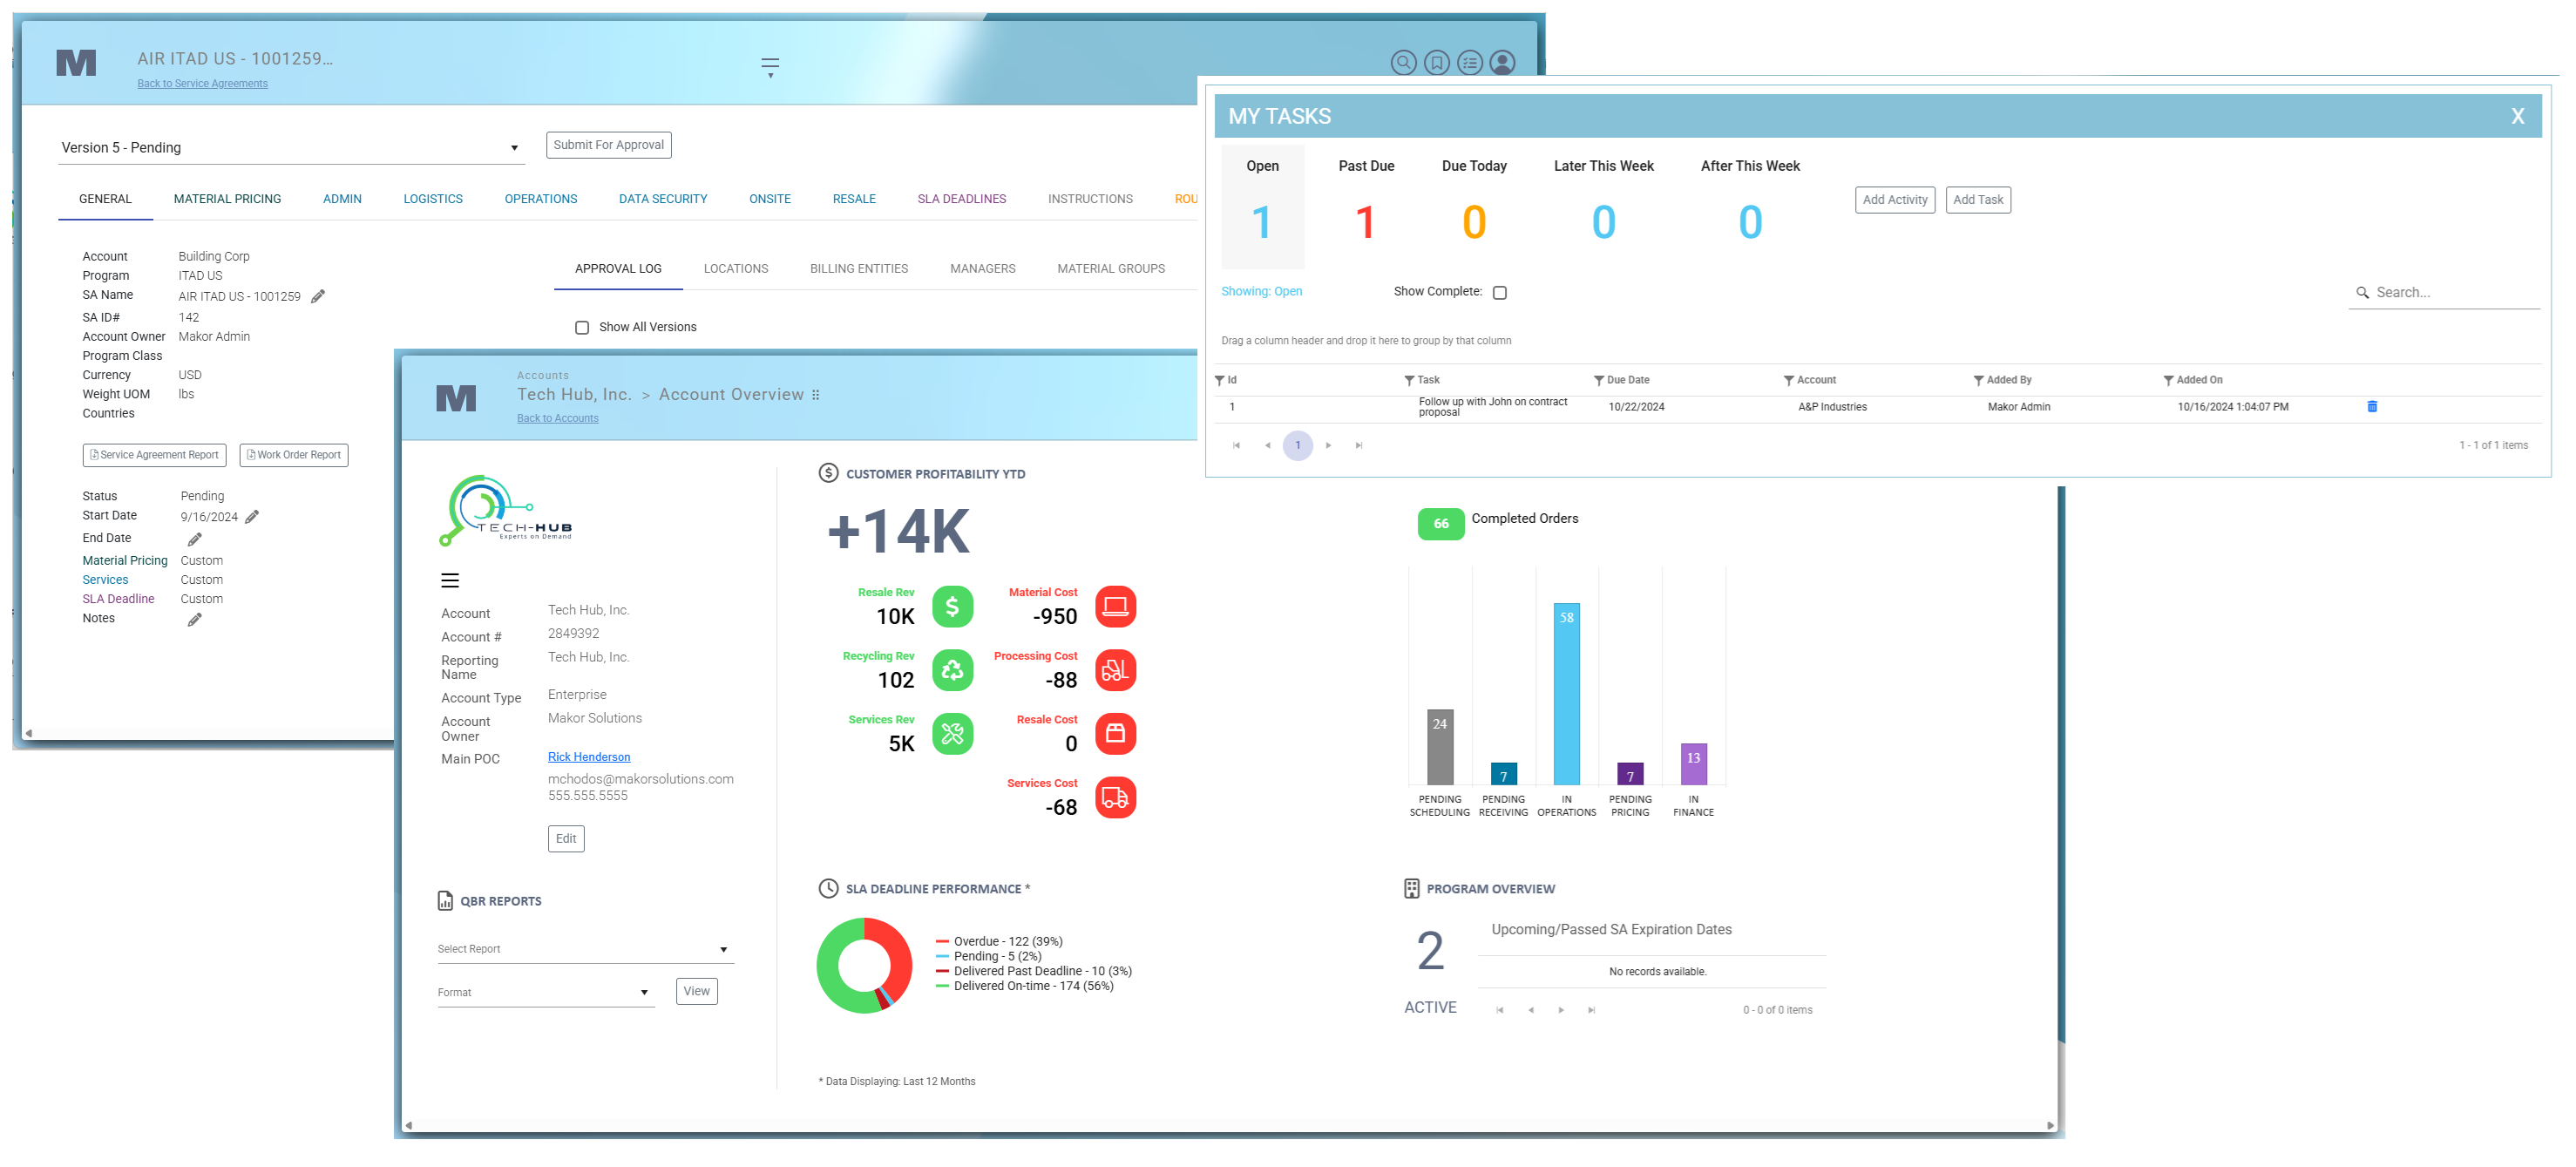Click the hamburger menu under Tech Hub logo

450,581
